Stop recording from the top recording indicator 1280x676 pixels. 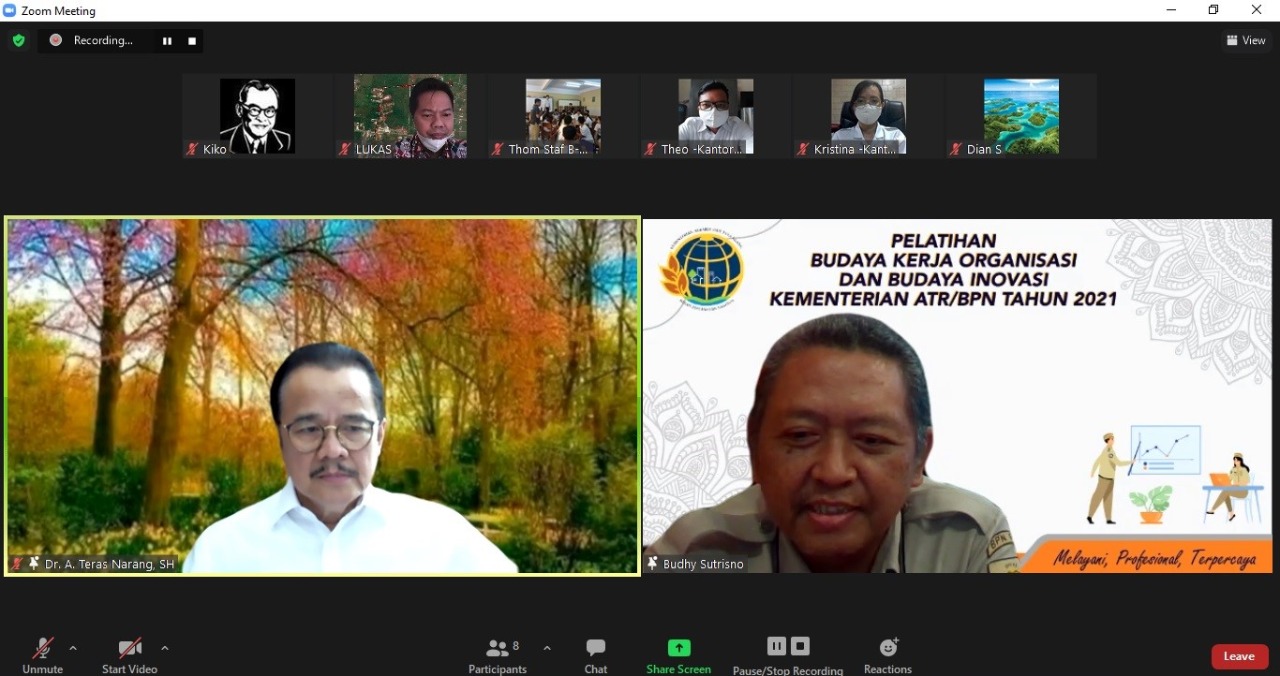point(192,41)
